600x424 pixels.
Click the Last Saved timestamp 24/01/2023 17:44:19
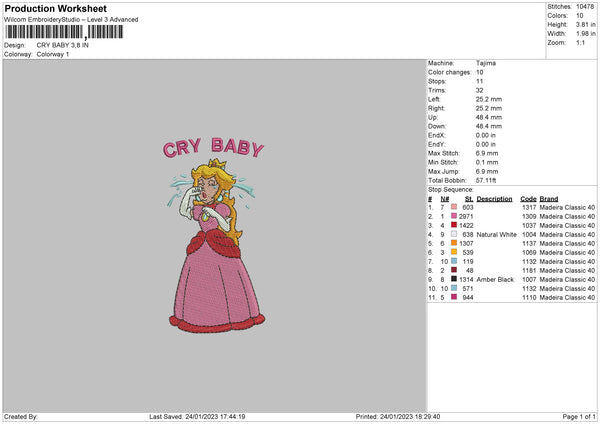(x=215, y=416)
